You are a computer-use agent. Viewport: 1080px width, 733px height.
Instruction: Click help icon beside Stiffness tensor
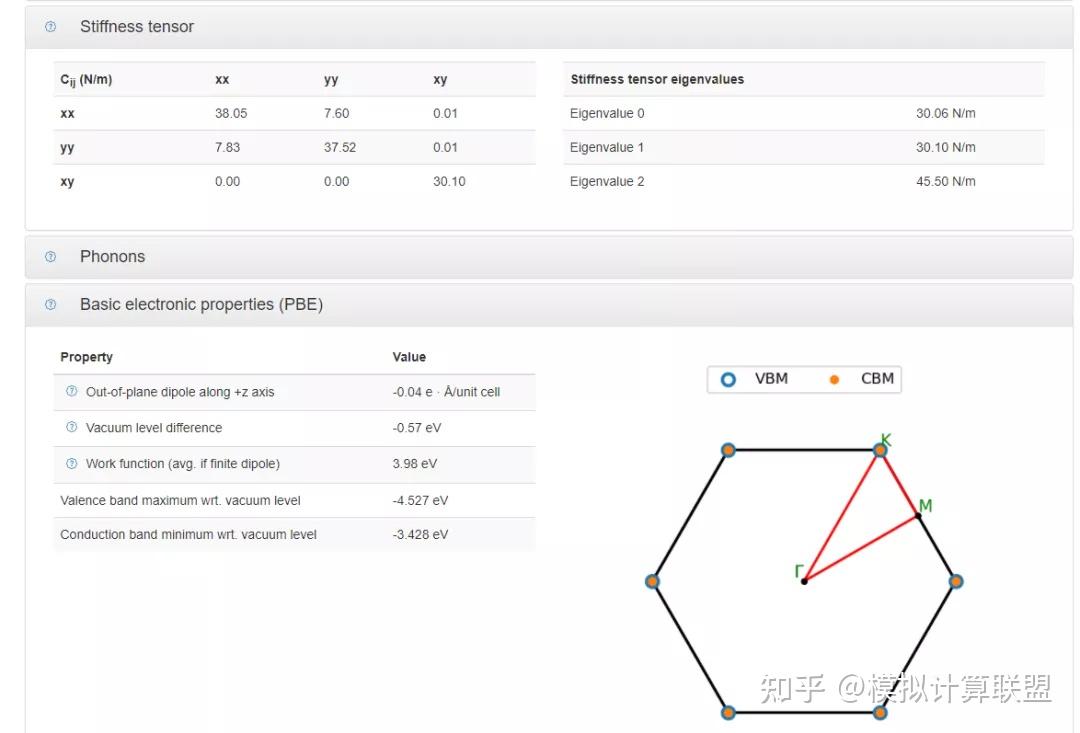point(51,27)
